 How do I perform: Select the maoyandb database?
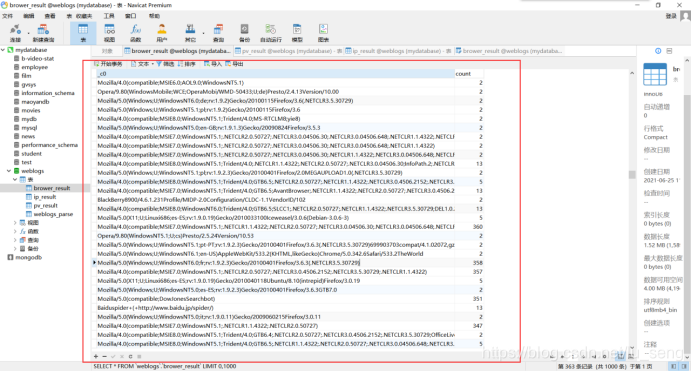tap(35, 102)
